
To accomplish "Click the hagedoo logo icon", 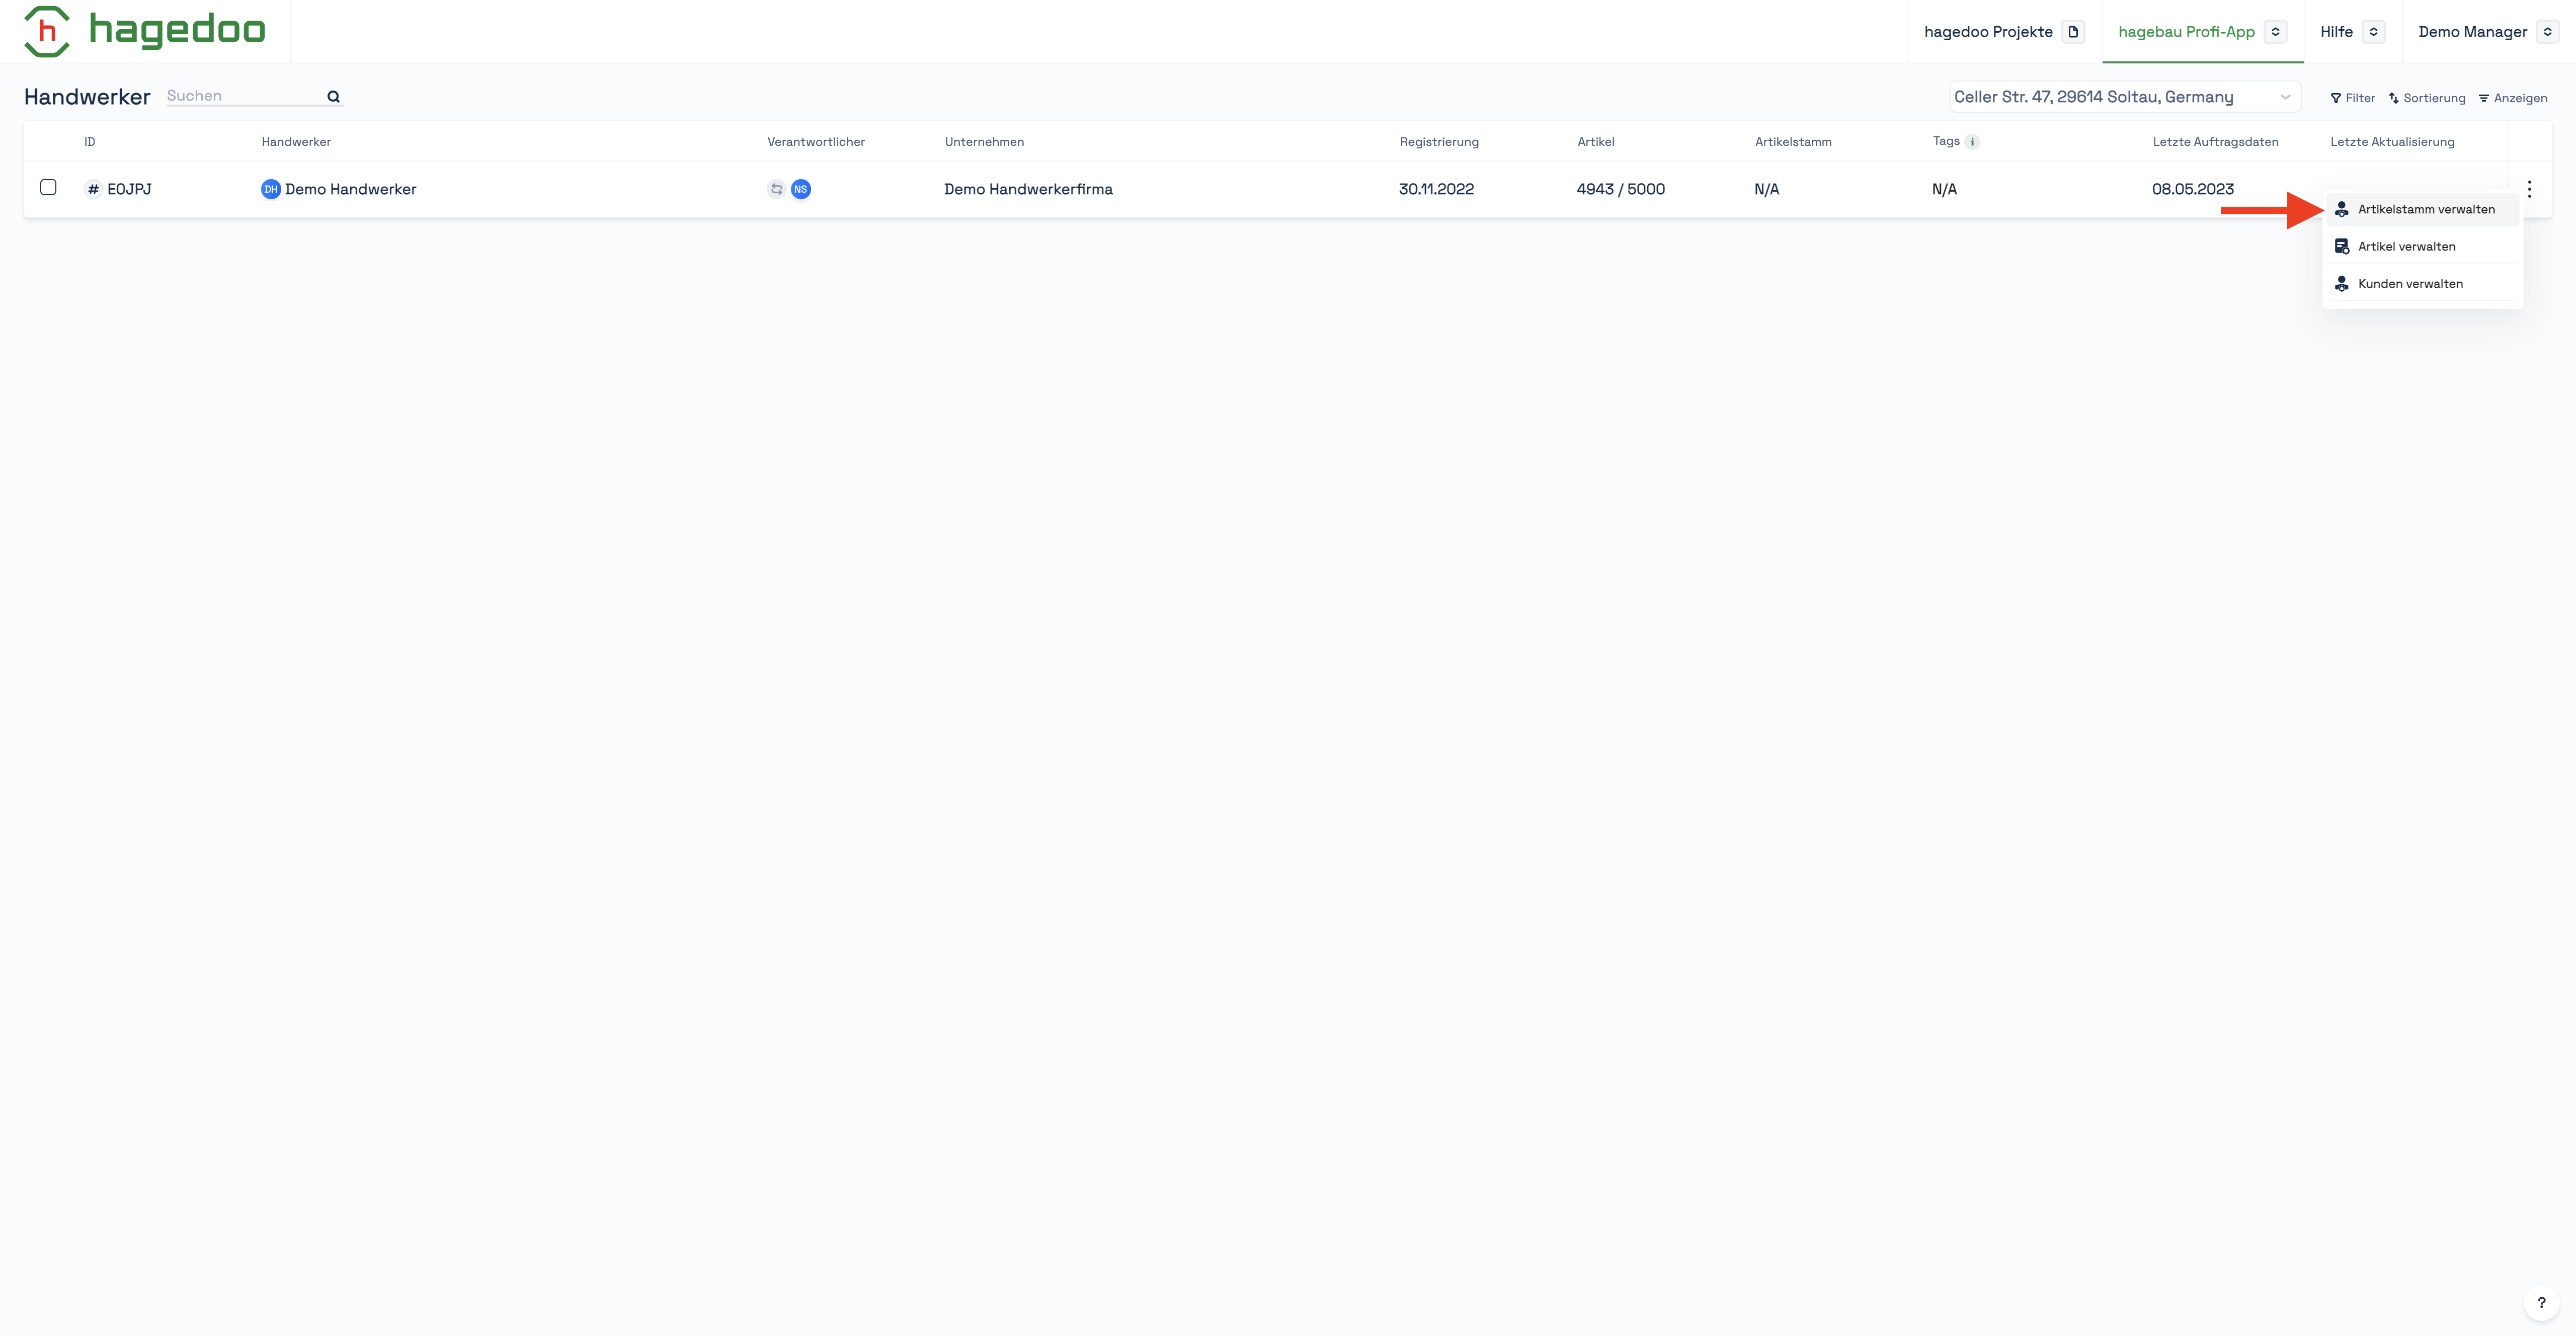I will (x=46, y=31).
